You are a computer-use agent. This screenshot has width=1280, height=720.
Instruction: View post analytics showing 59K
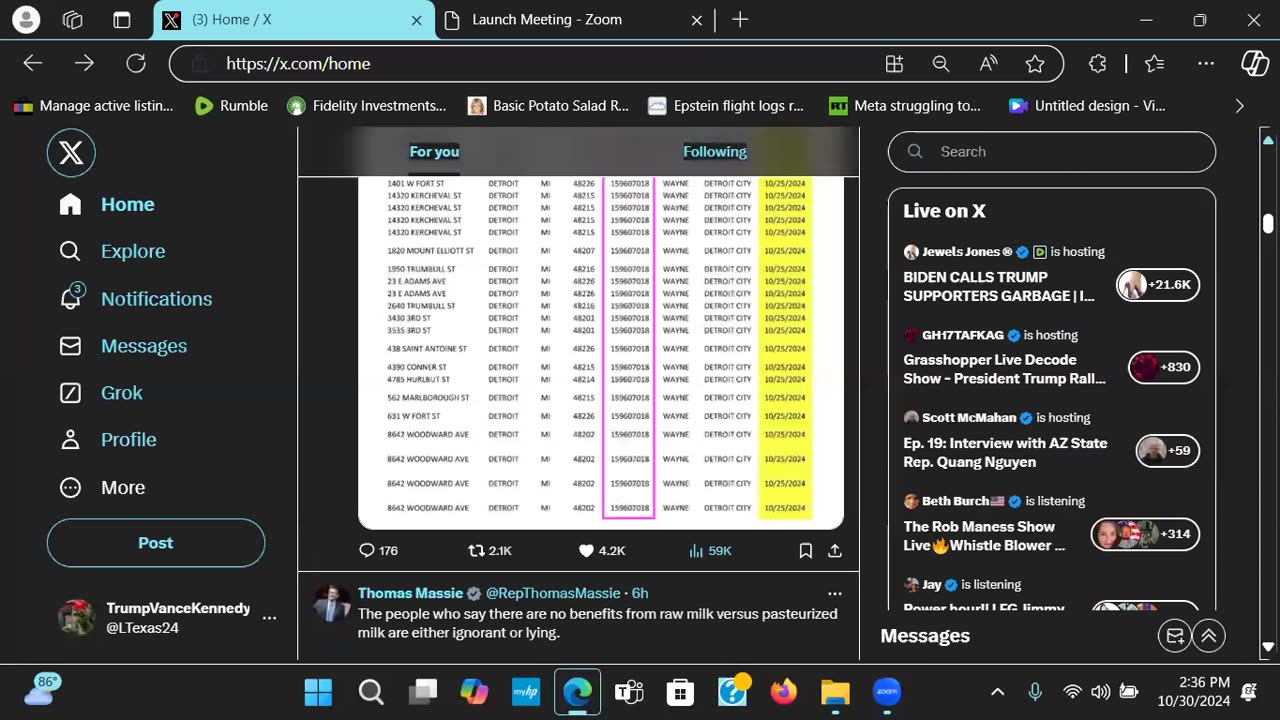pyautogui.click(x=710, y=551)
